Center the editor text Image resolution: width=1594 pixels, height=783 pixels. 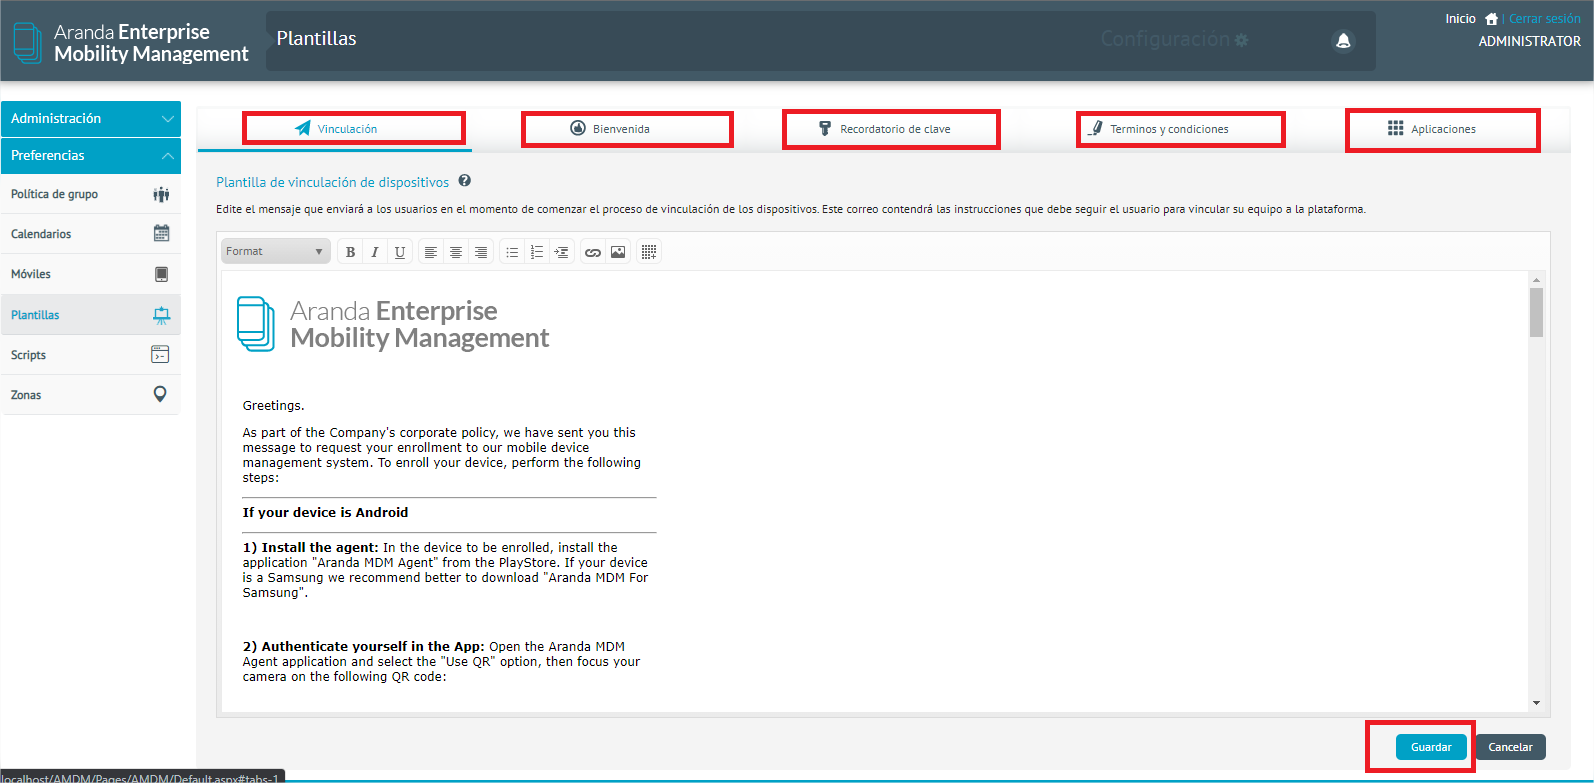[456, 252]
